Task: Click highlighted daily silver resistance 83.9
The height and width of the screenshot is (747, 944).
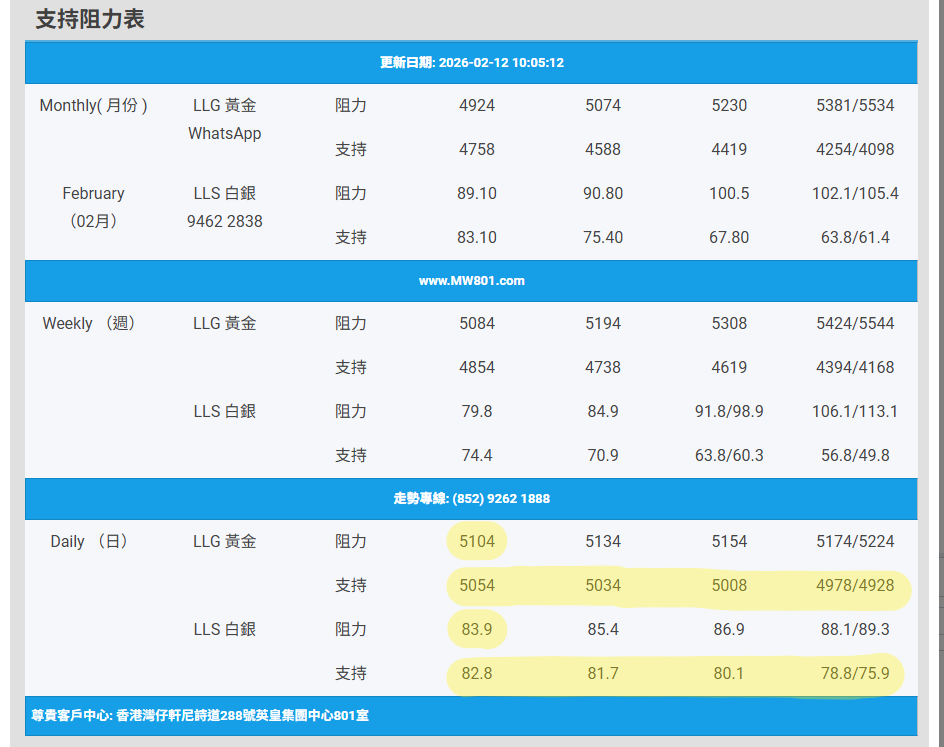Action: point(477,629)
